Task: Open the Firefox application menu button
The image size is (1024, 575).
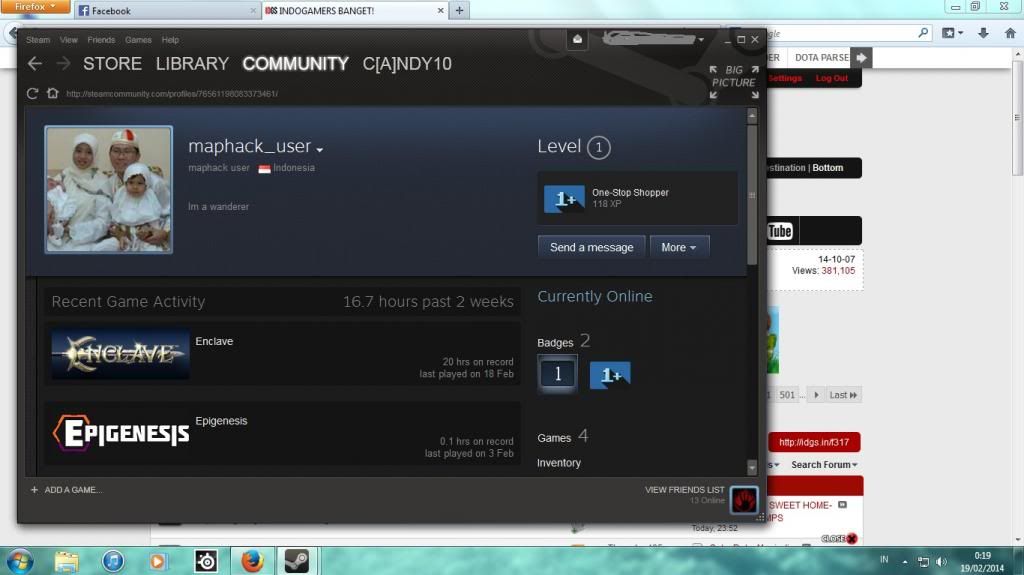Action: pyautogui.click(x=37, y=7)
